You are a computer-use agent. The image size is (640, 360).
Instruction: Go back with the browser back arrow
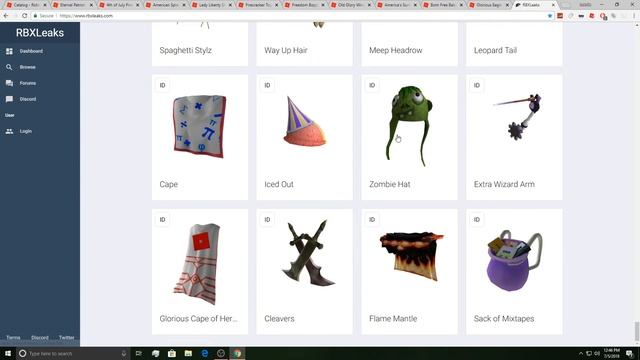pos(6,16)
